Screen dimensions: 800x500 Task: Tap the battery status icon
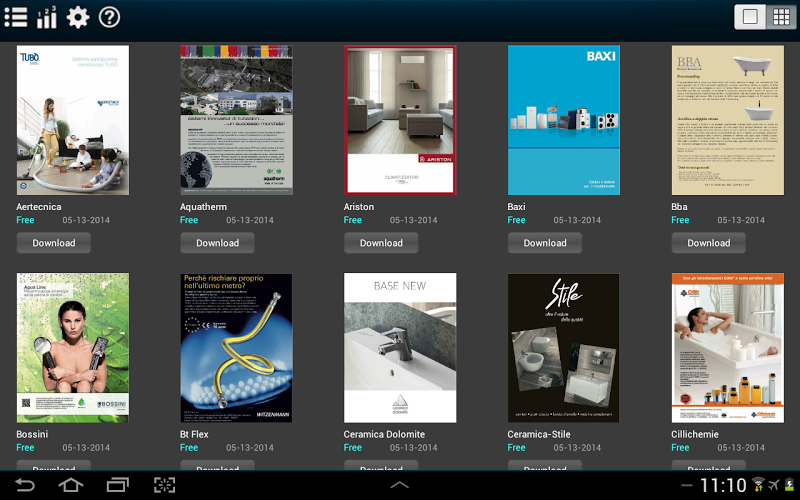pos(790,484)
